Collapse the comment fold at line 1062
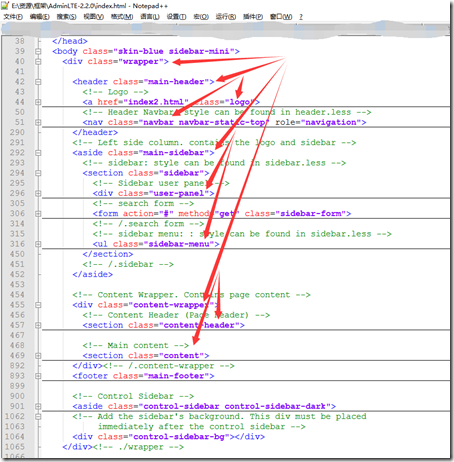This screenshot has width=454, height=462. 38,417
